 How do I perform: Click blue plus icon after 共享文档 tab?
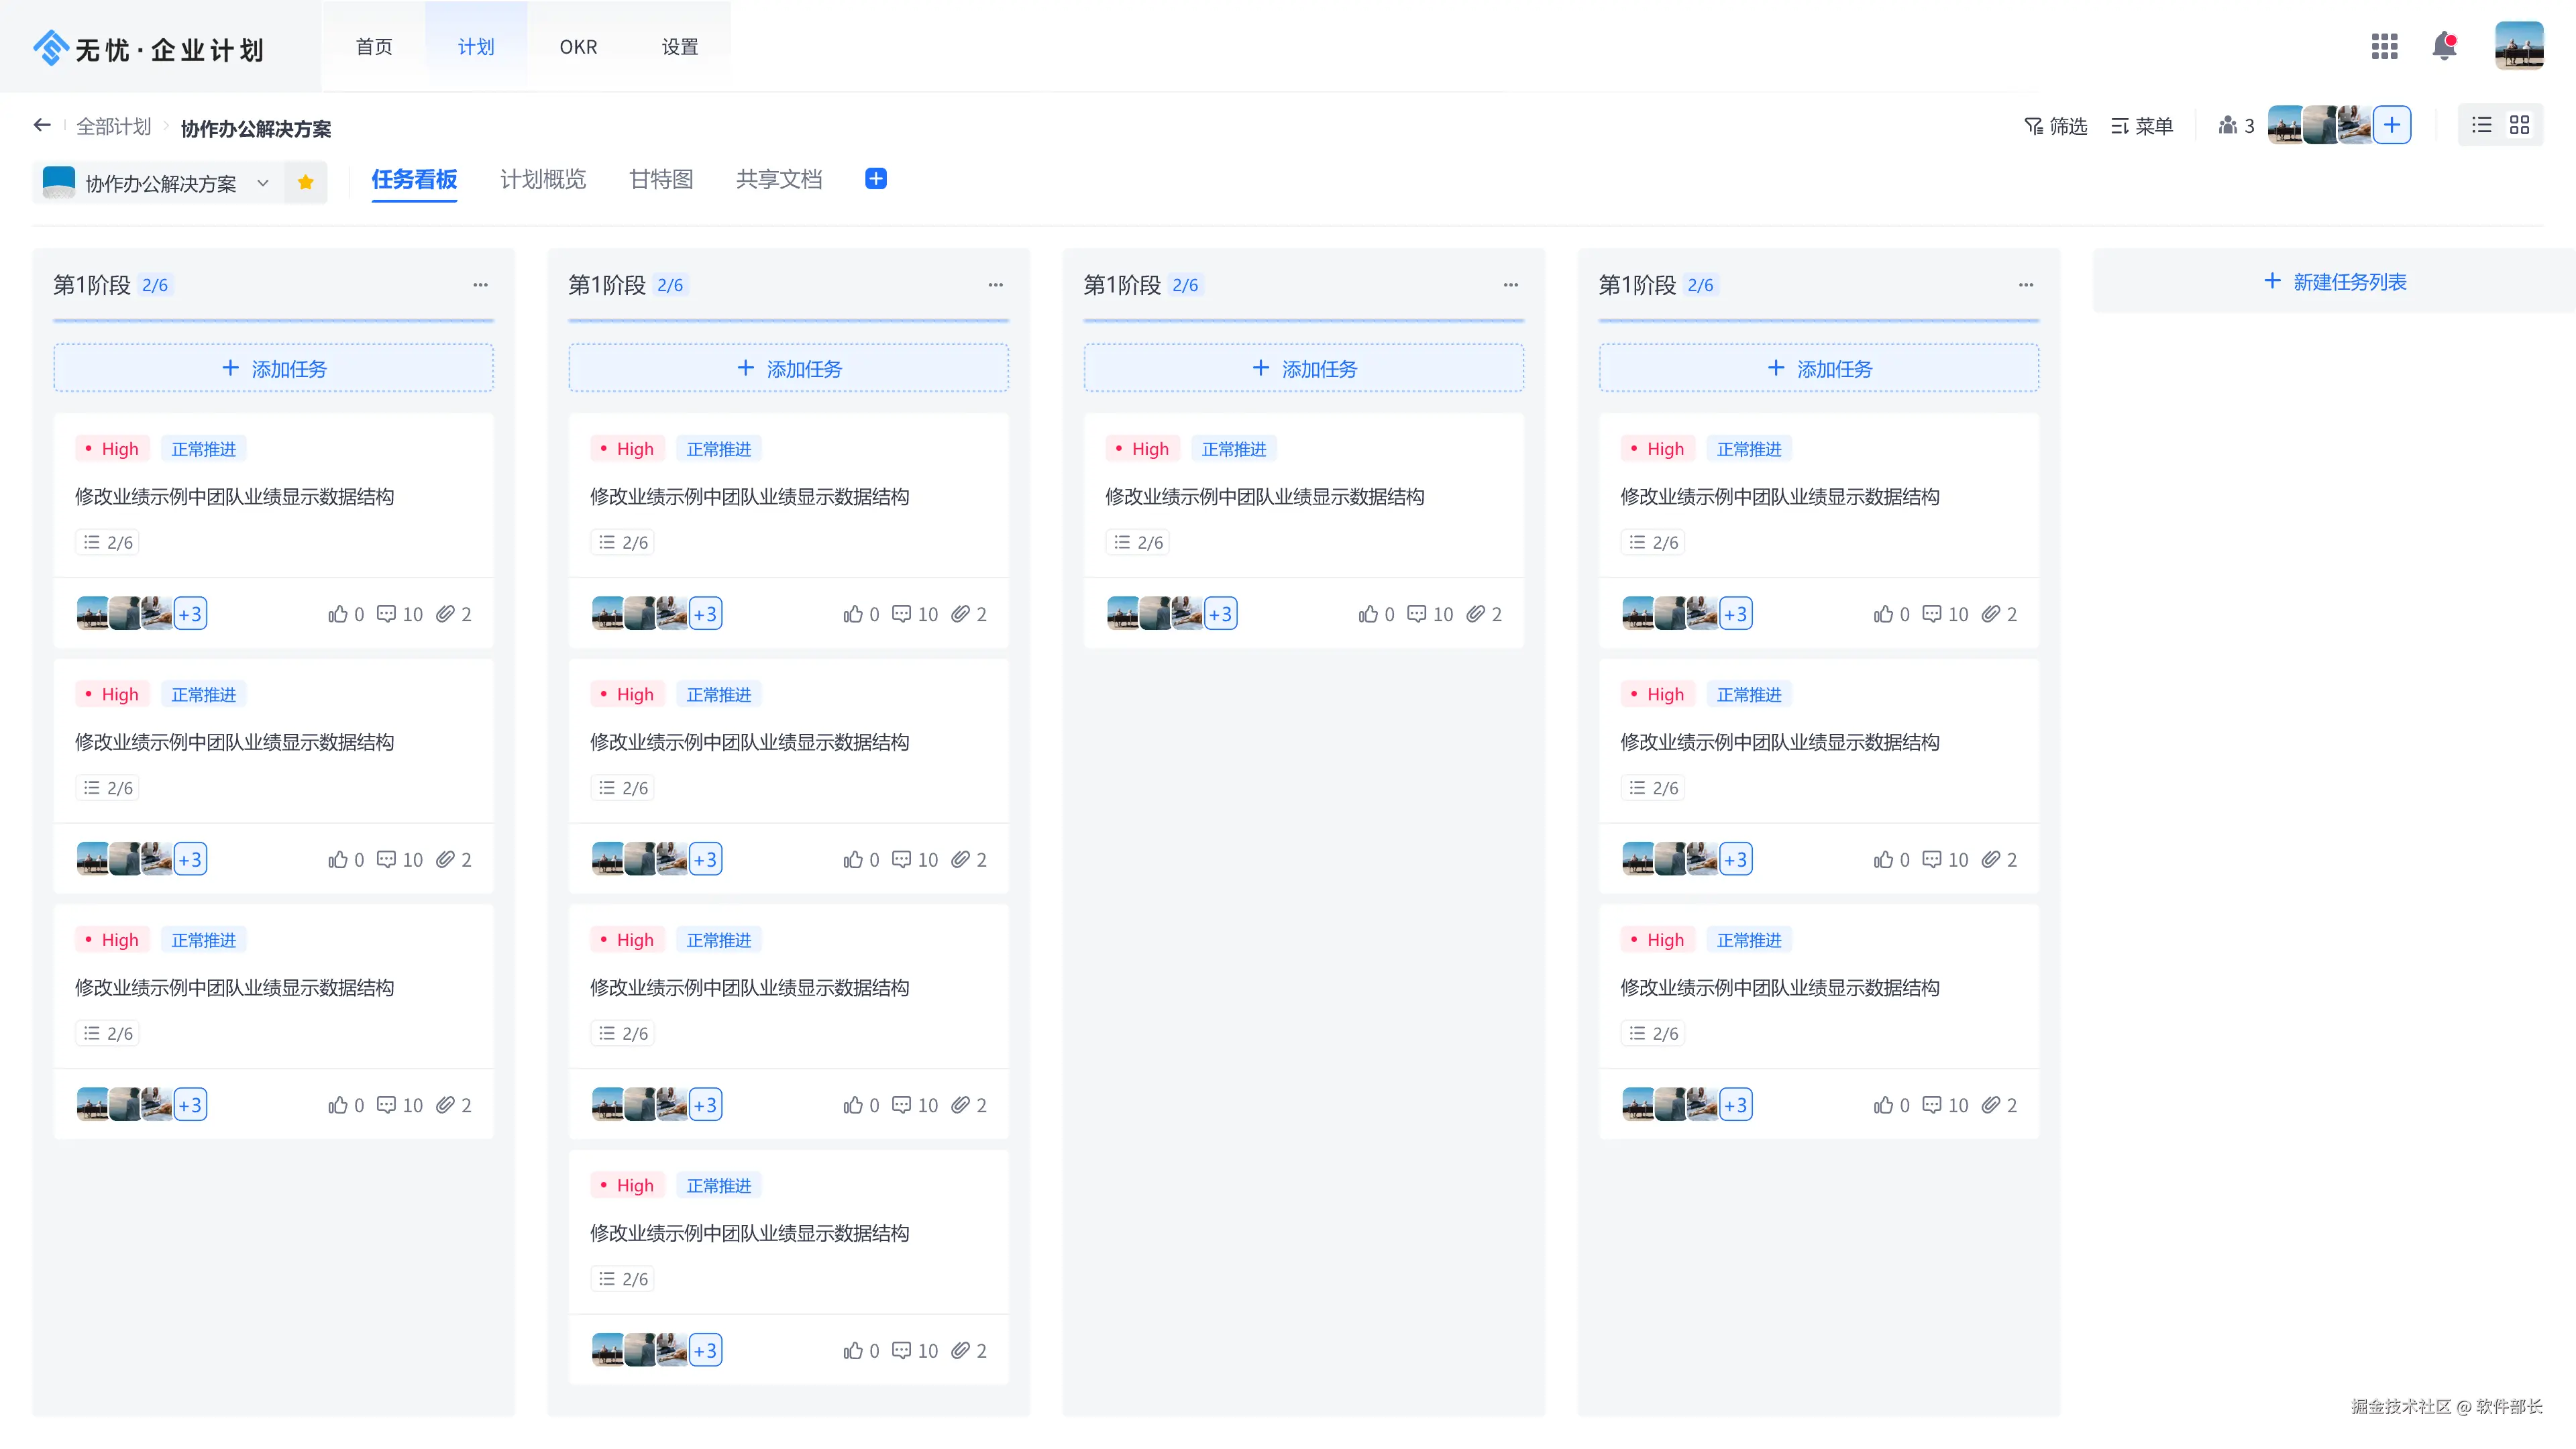click(x=875, y=179)
